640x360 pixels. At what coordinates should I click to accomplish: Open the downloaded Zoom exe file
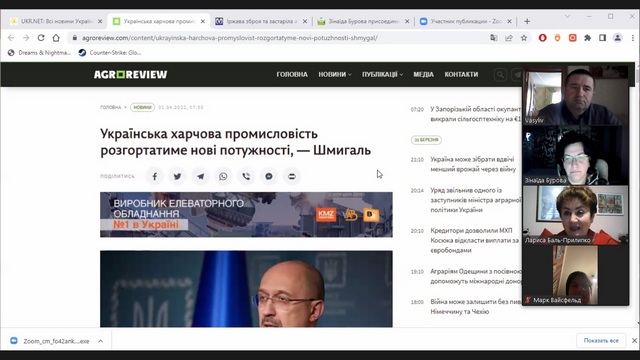tap(50, 341)
